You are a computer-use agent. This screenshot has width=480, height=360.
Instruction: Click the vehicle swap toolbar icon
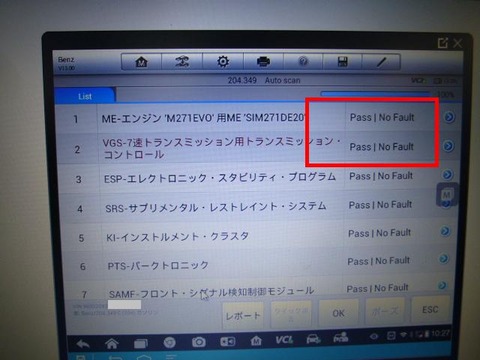click(x=182, y=62)
